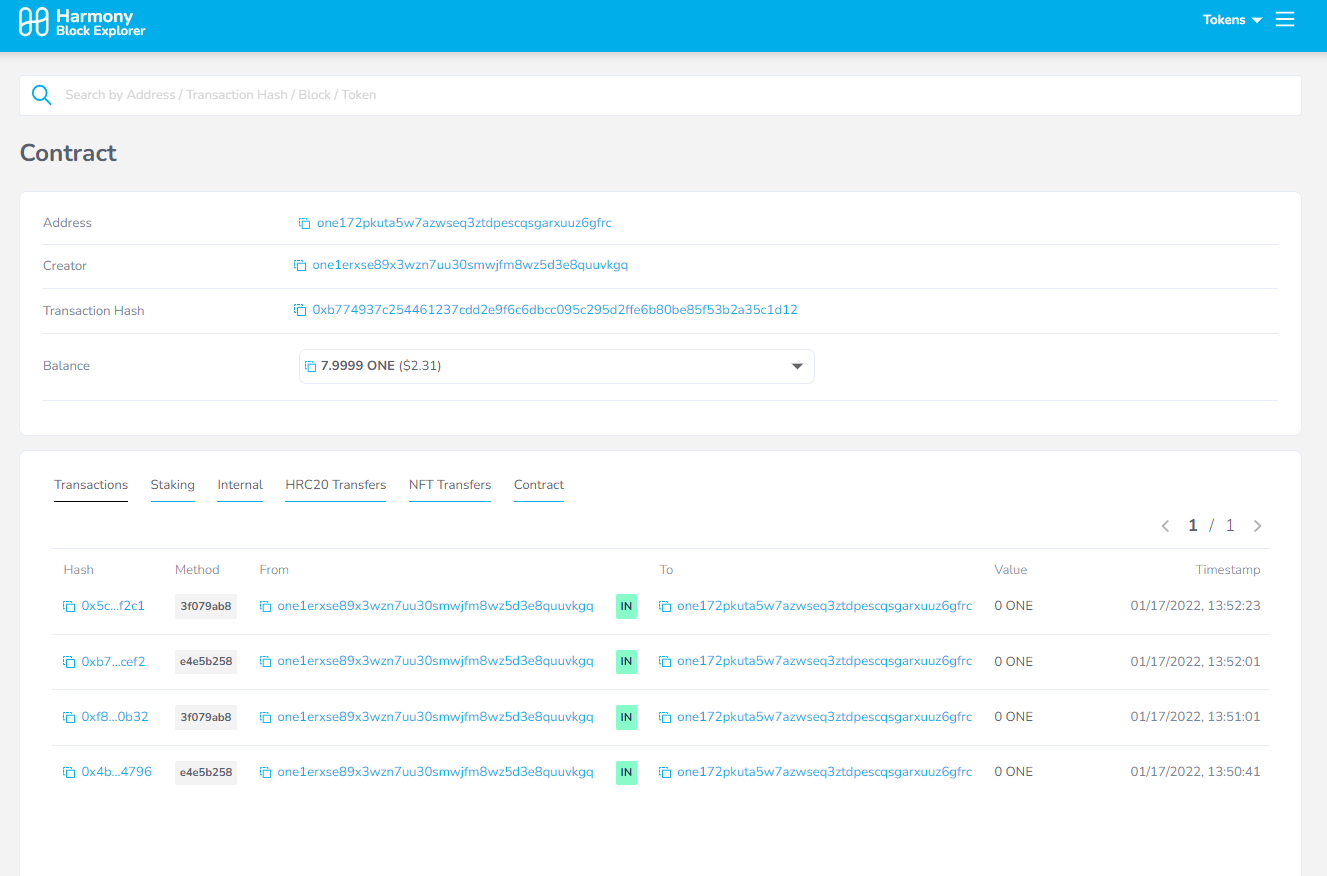Copy the balance value icon
The height and width of the screenshot is (876, 1327).
(311, 367)
